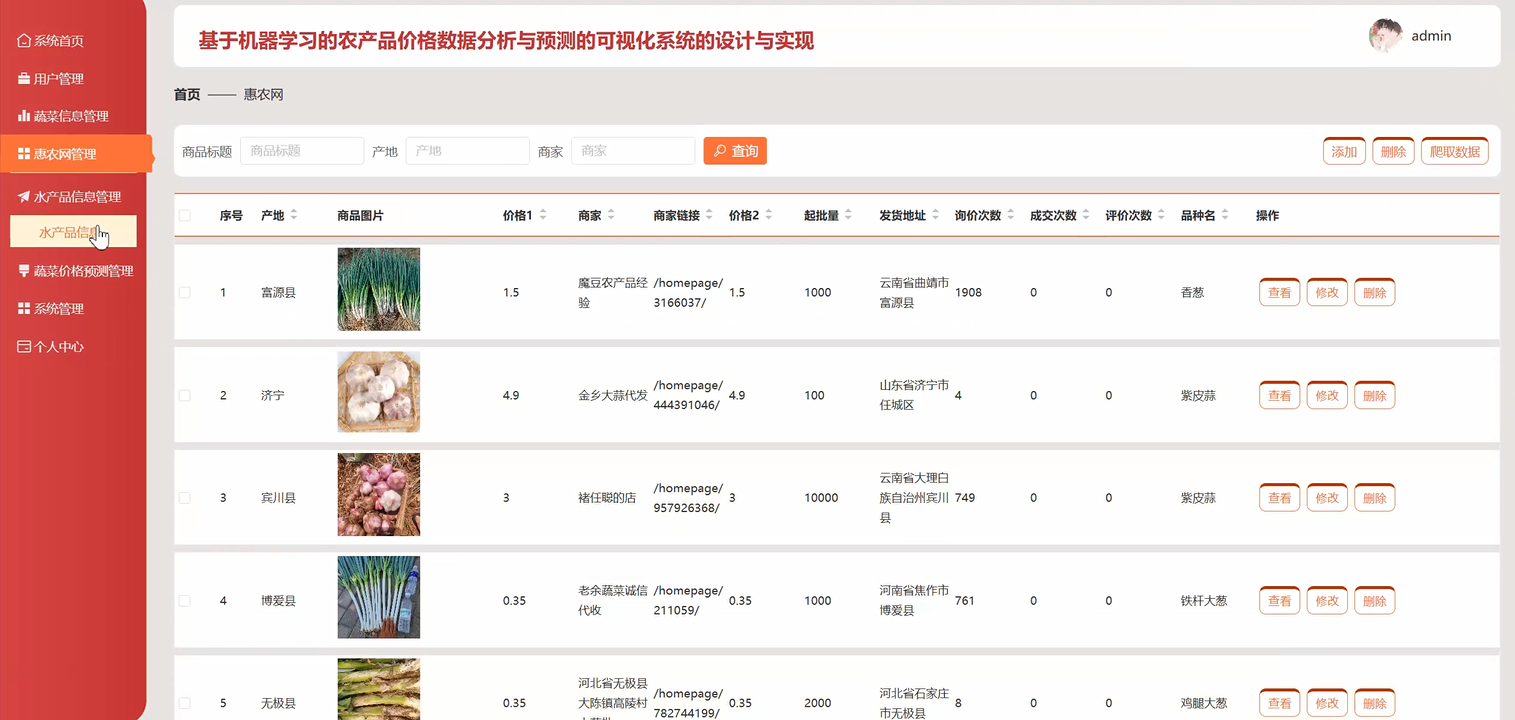
Task: Open the 香葱 product image in row 1
Action: (379, 289)
